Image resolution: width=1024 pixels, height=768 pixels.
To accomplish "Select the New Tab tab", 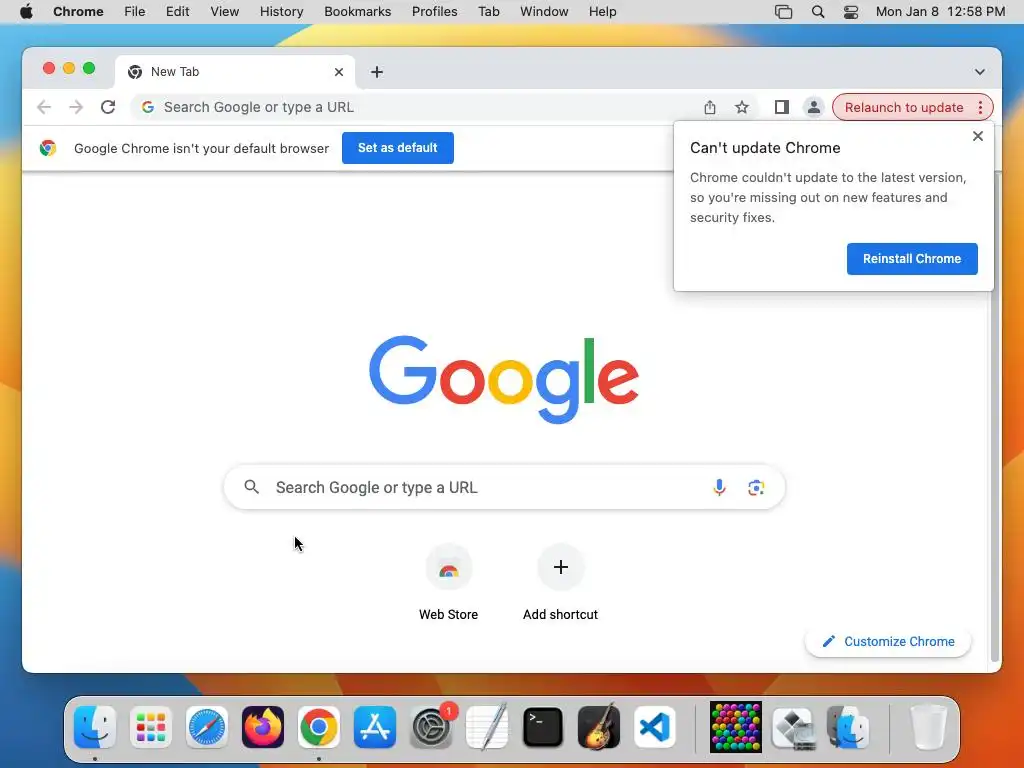I will (x=235, y=72).
